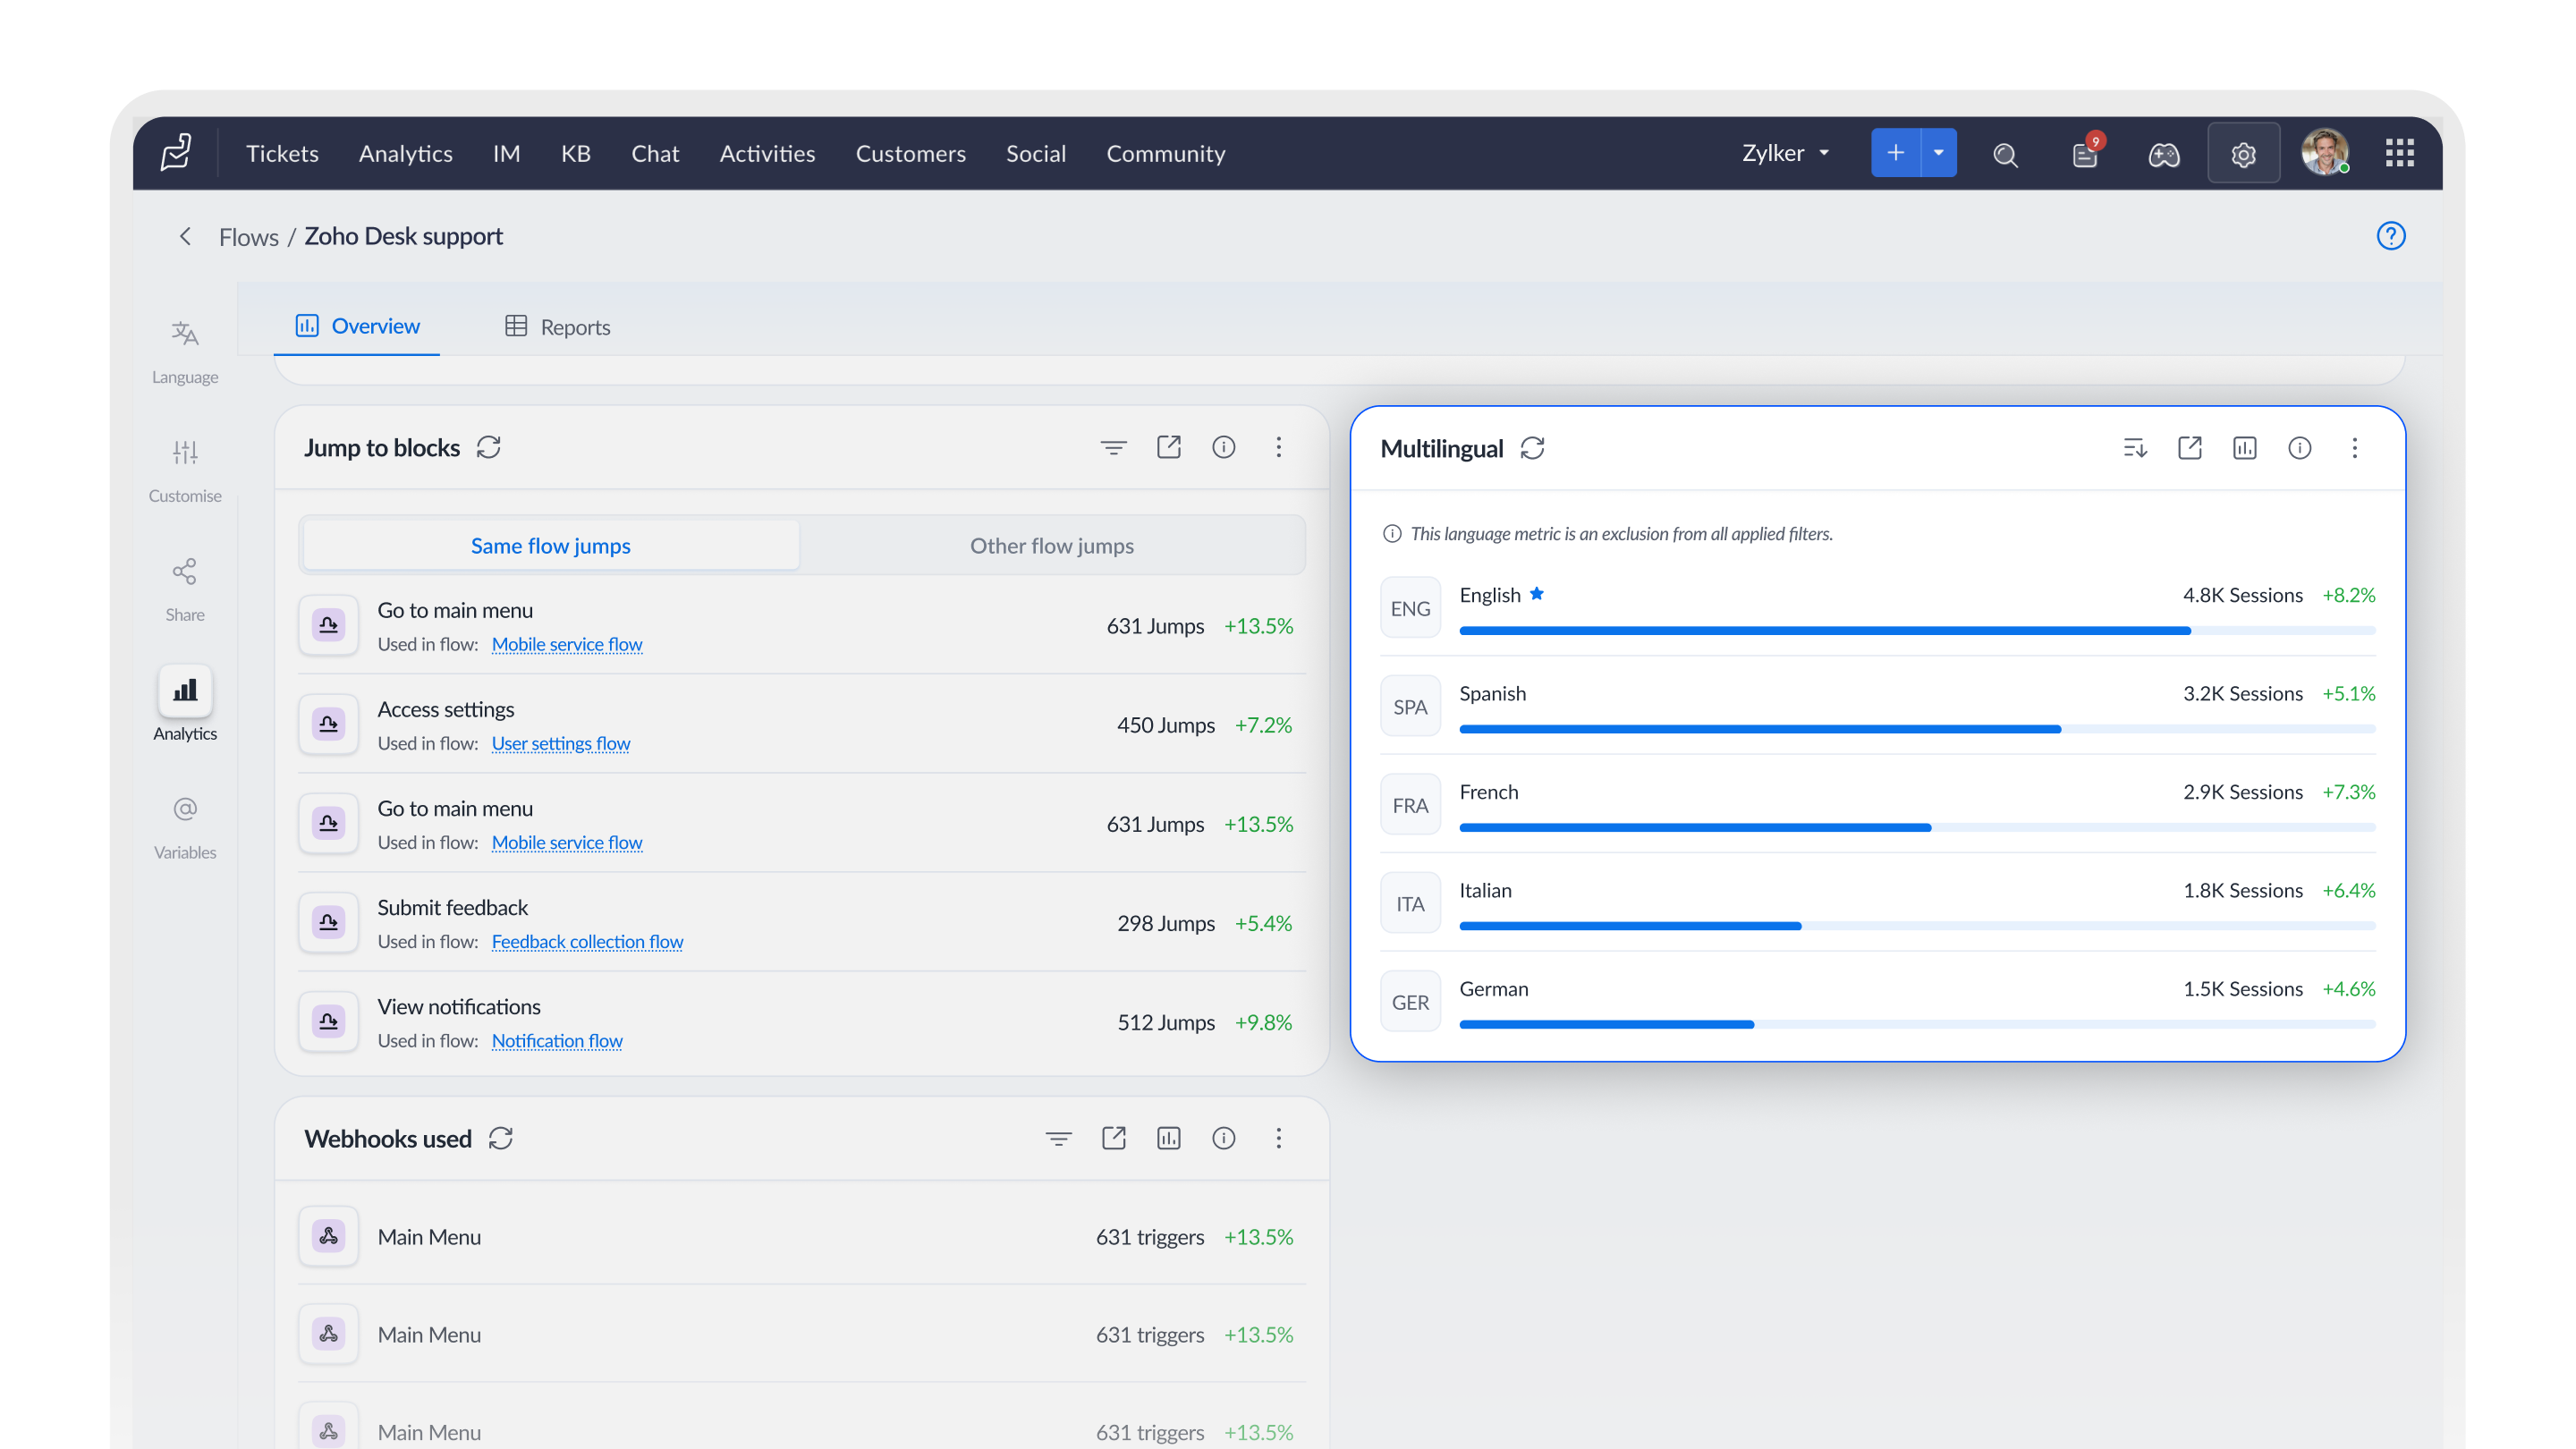Open Share in the left sidebar
Screen dimensions: 2576x1449
pos(185,589)
